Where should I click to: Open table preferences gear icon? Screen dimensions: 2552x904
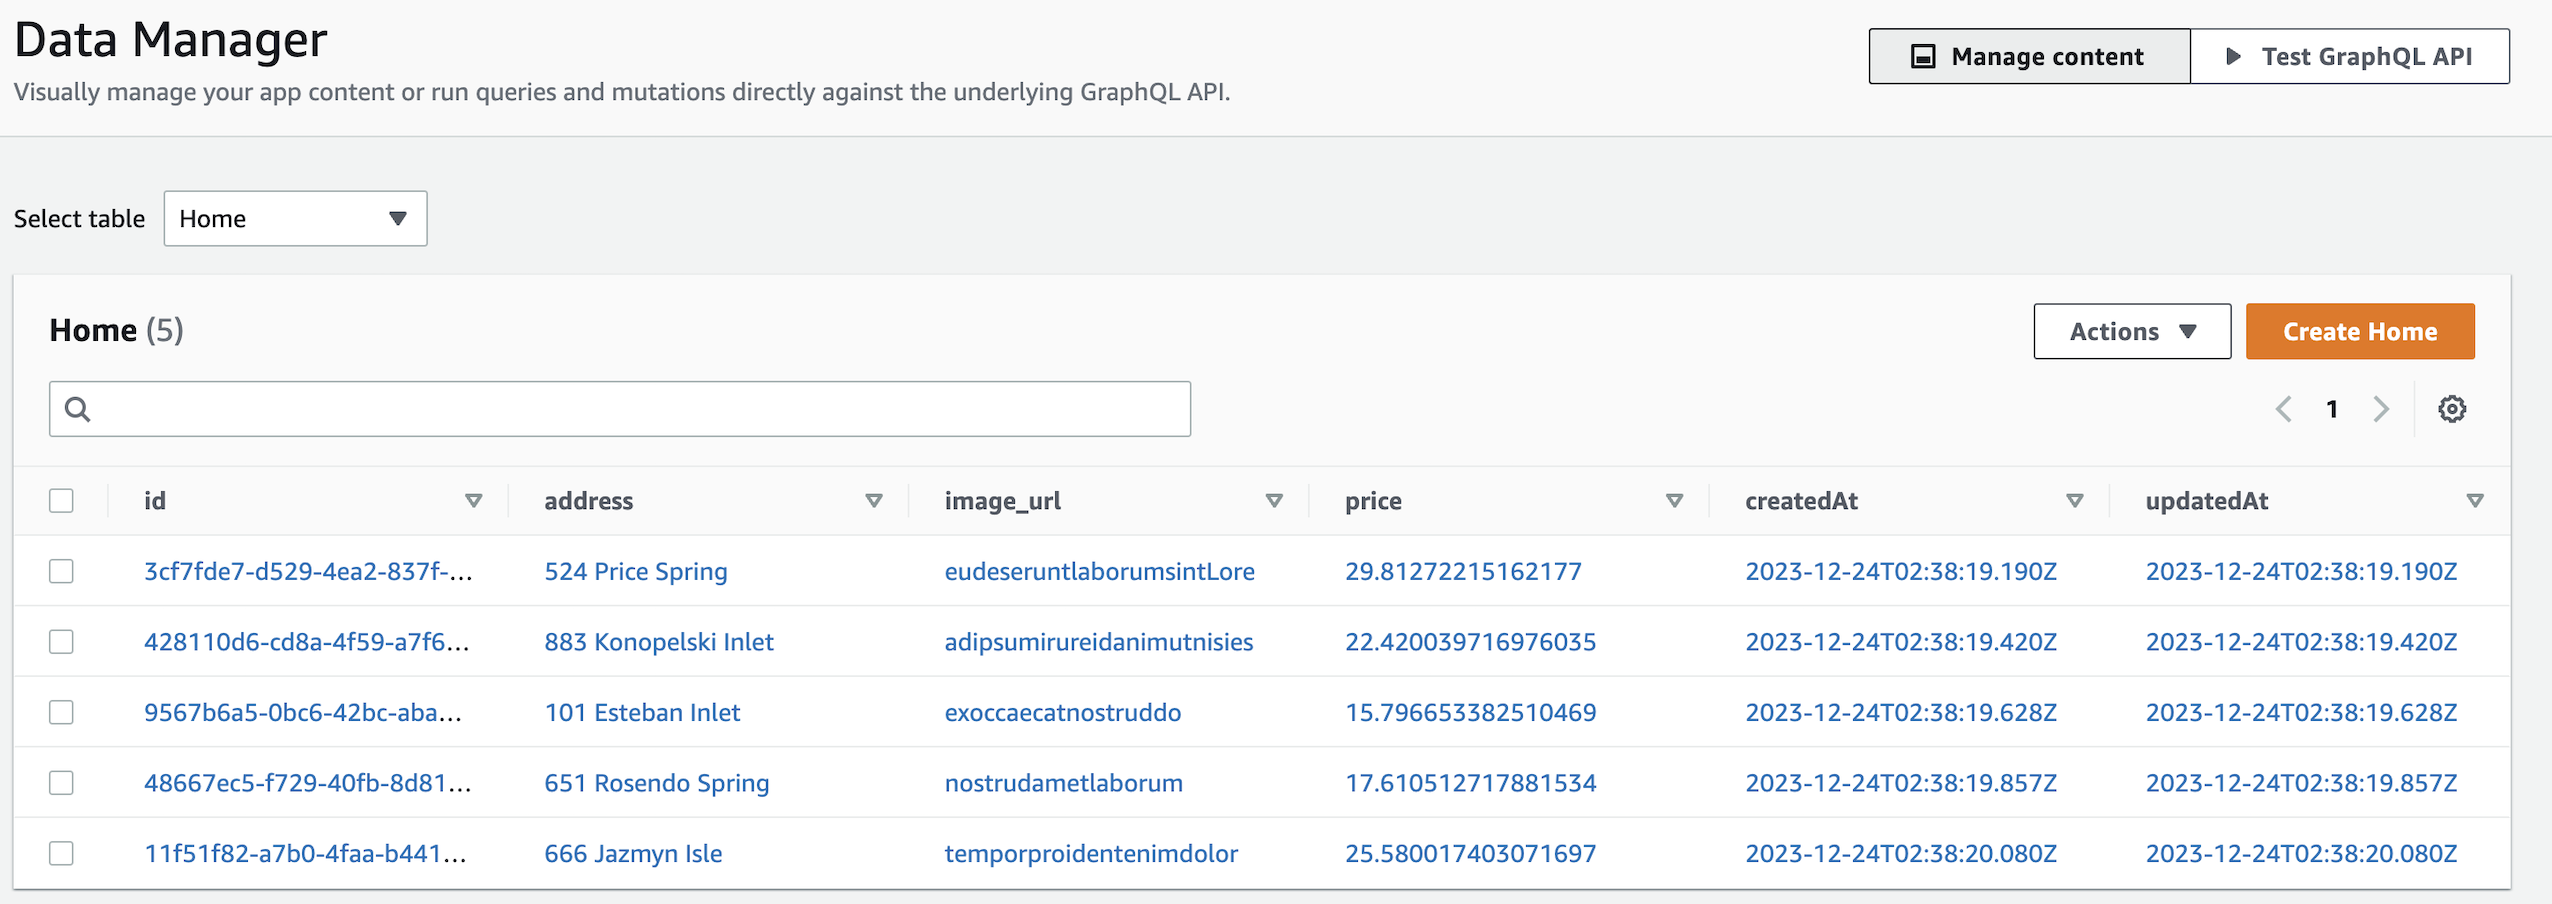pos(2451,409)
